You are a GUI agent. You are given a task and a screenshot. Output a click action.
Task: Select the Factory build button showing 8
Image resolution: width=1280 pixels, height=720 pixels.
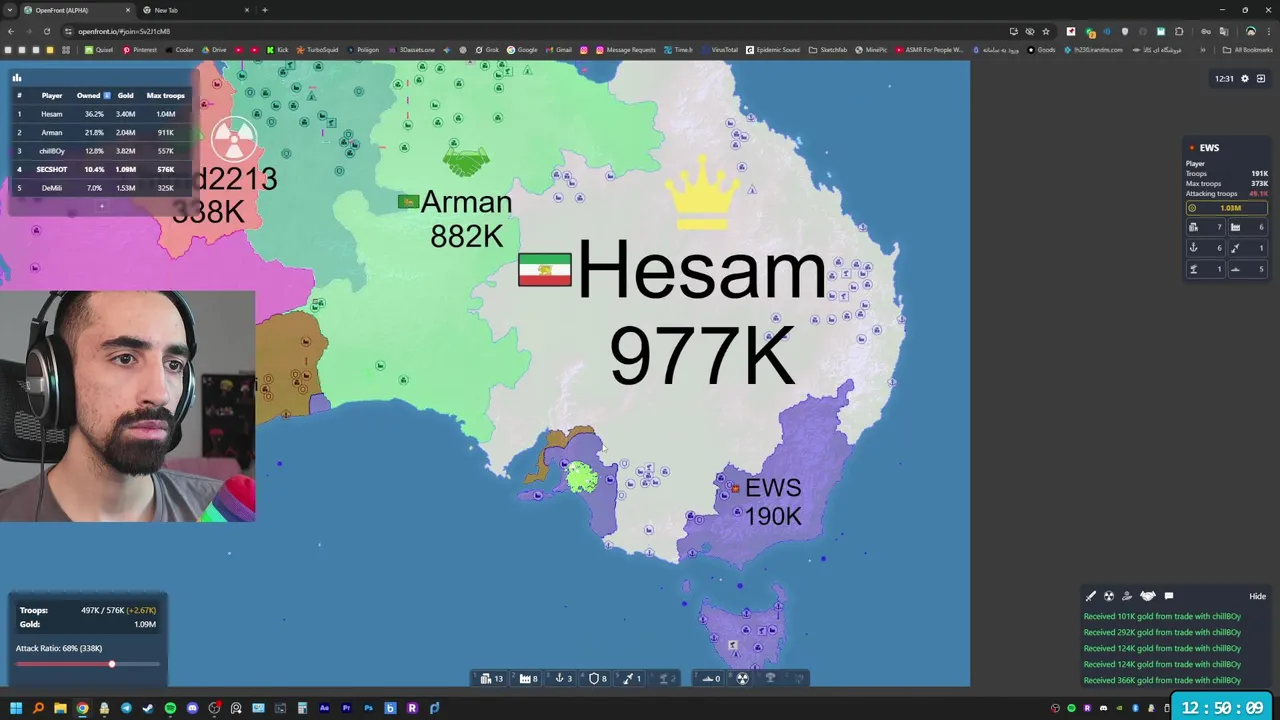click(528, 678)
